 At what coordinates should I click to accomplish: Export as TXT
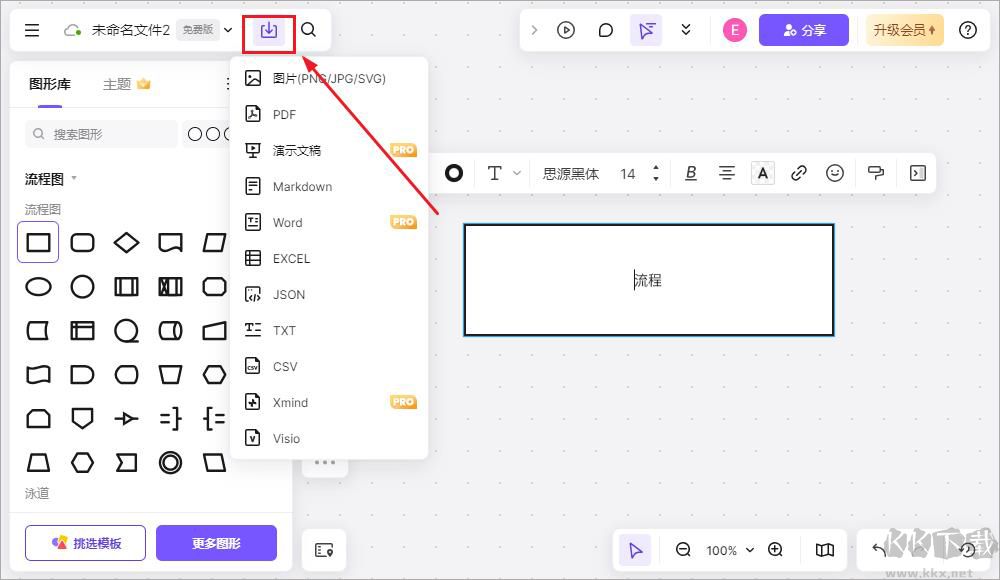[329, 331]
